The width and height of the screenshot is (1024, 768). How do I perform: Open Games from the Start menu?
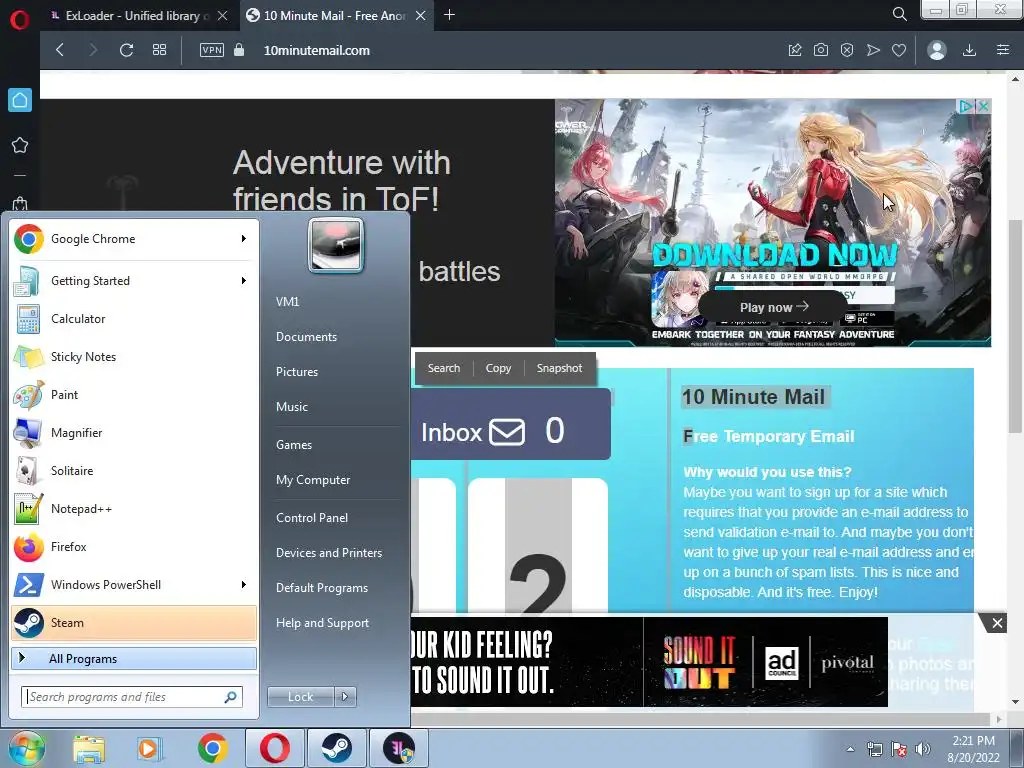294,445
